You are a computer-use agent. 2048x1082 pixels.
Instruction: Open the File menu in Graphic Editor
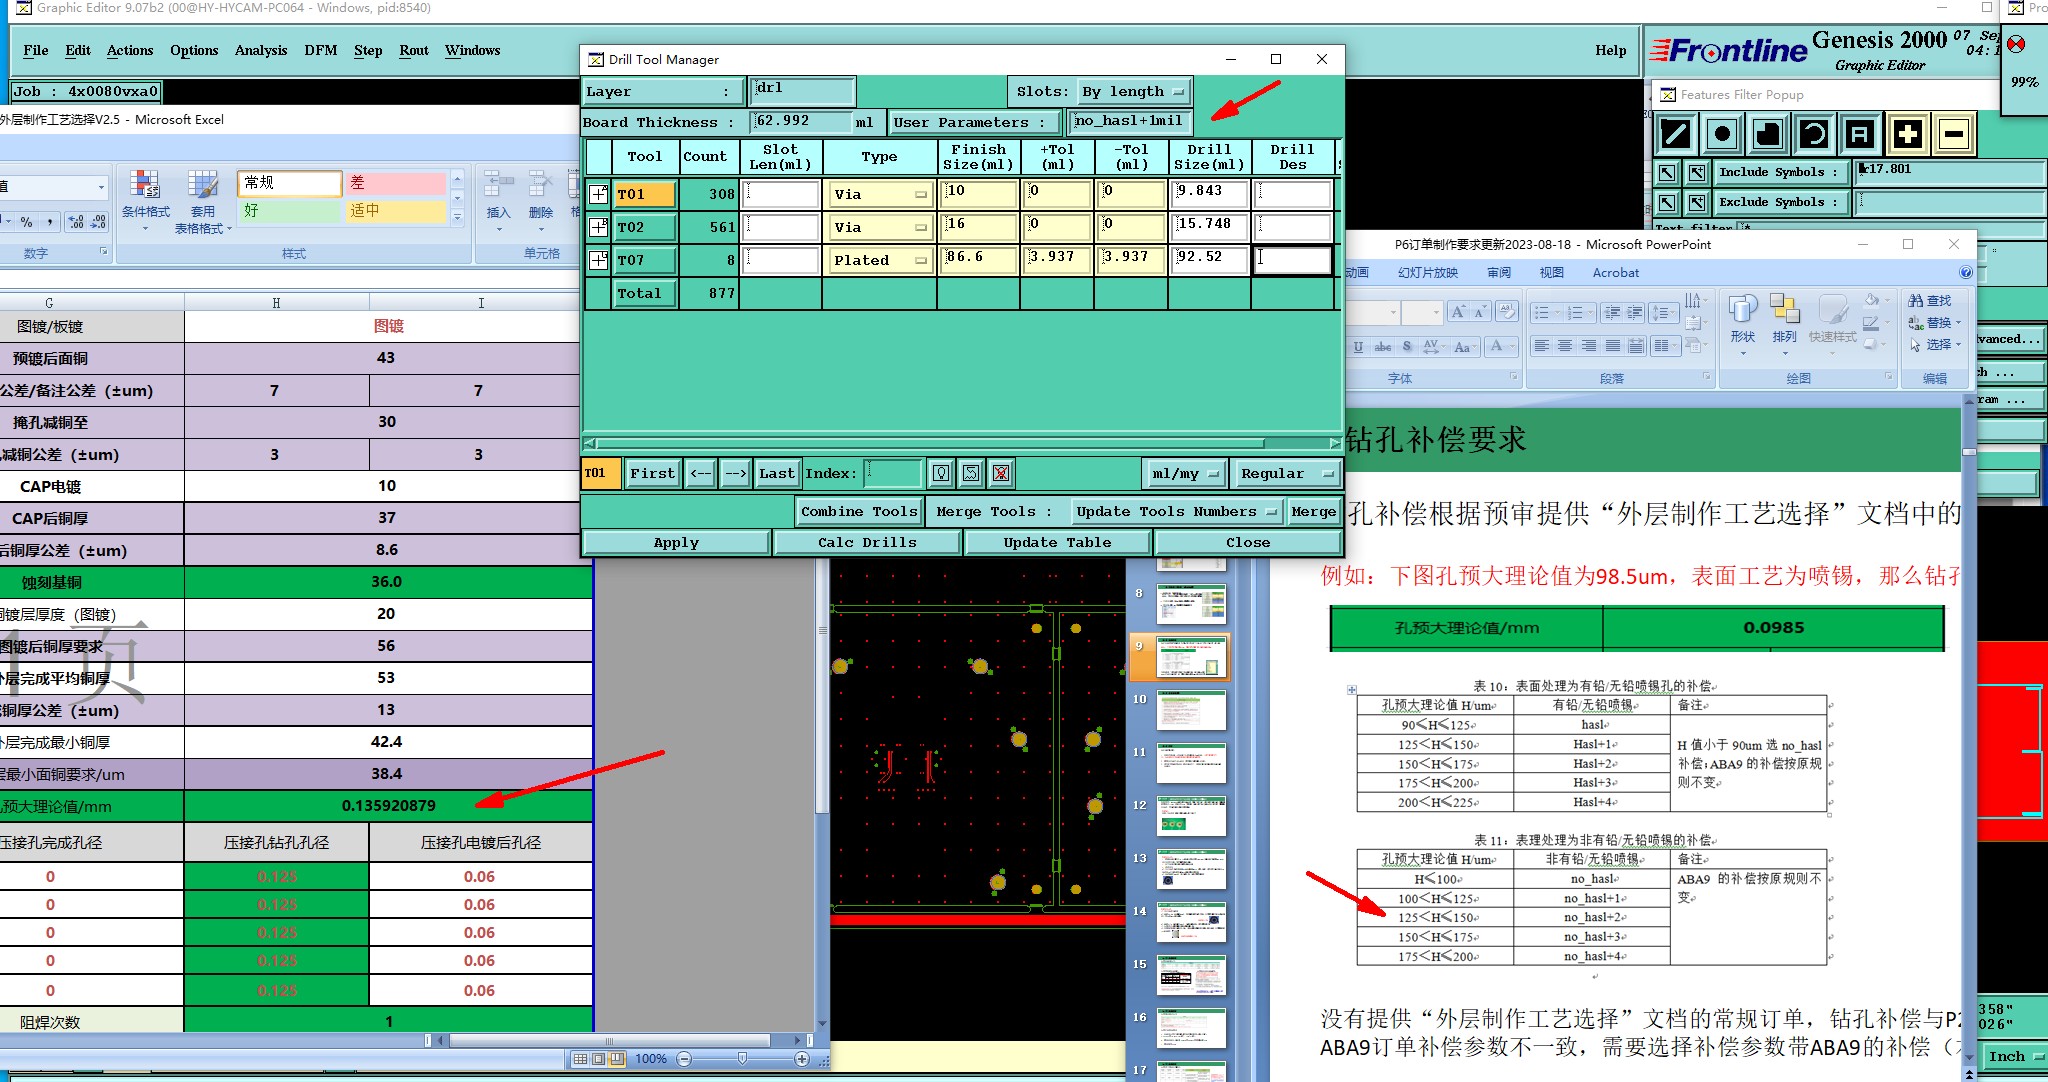tap(36, 50)
